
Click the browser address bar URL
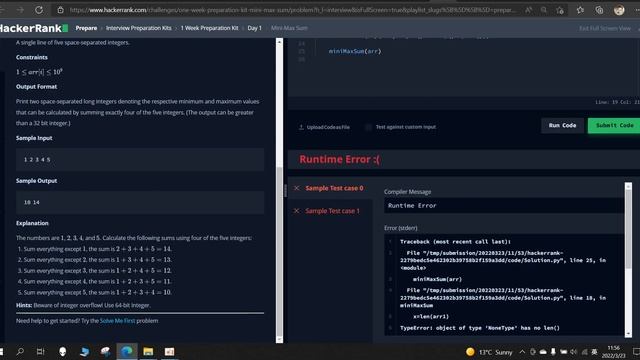point(292,10)
